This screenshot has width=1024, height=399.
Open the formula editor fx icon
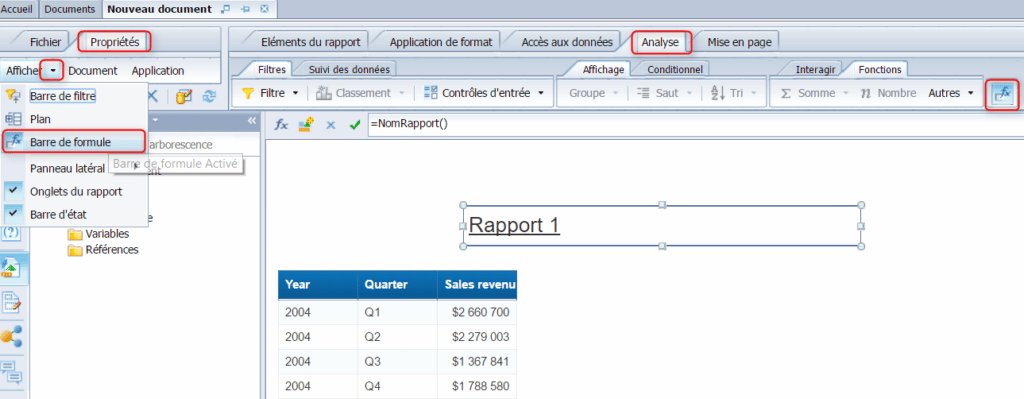click(281, 124)
